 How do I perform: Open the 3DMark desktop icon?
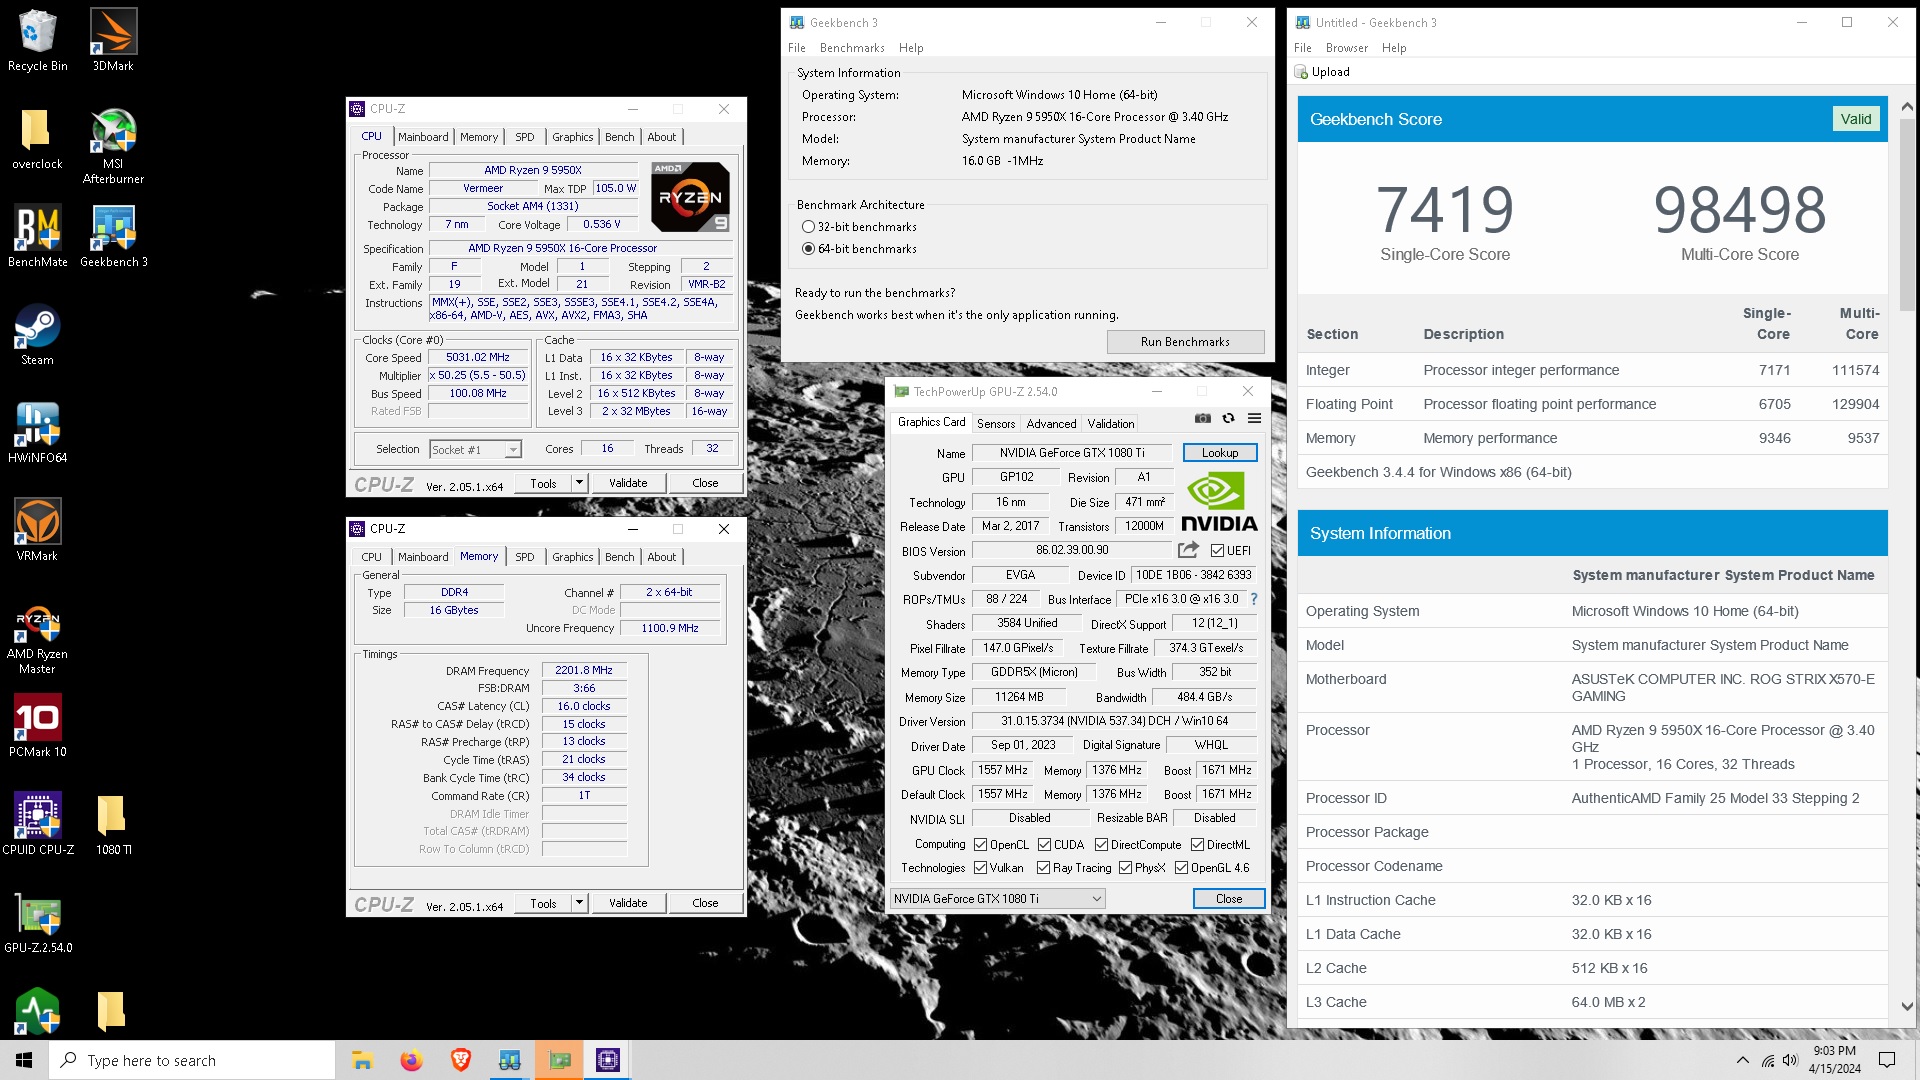click(113, 40)
